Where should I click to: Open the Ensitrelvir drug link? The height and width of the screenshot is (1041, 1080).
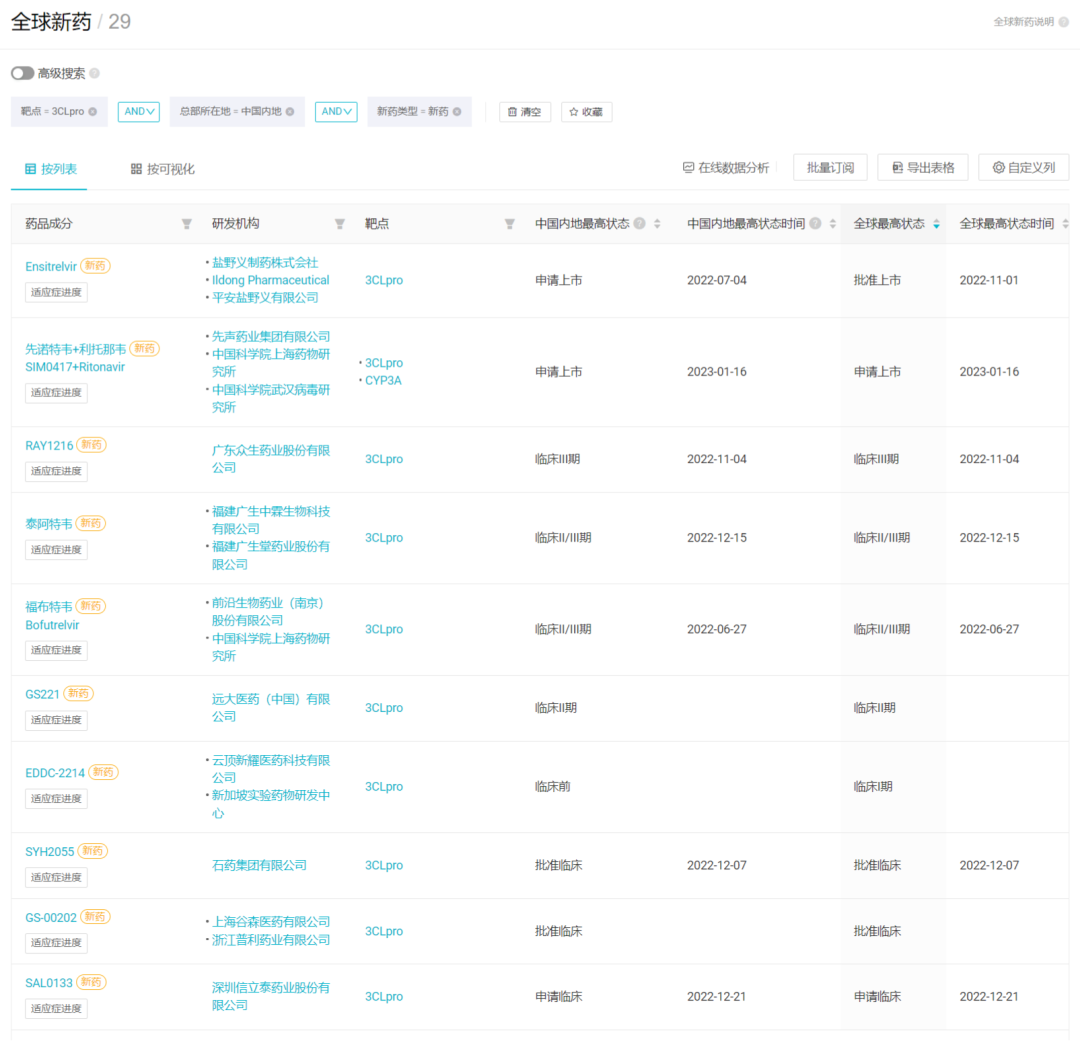click(x=51, y=267)
